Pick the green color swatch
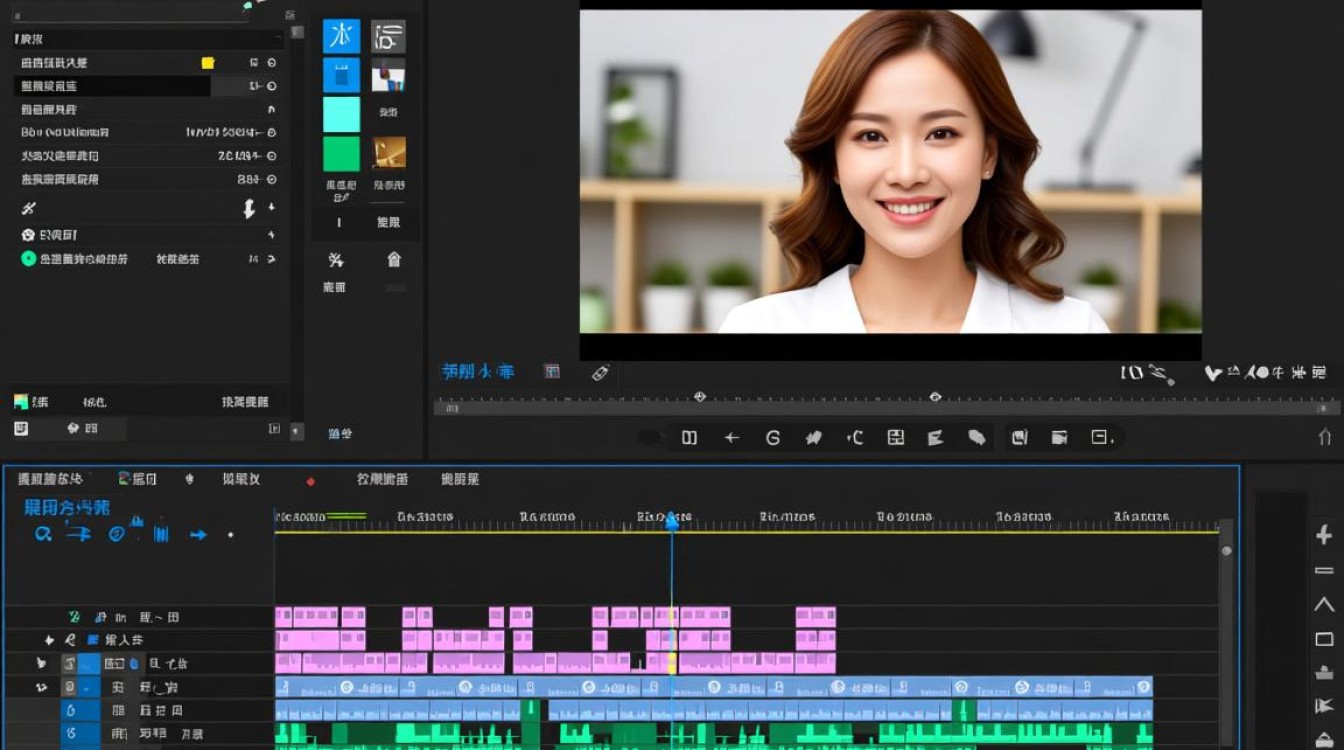This screenshot has width=1344, height=750. tap(341, 154)
